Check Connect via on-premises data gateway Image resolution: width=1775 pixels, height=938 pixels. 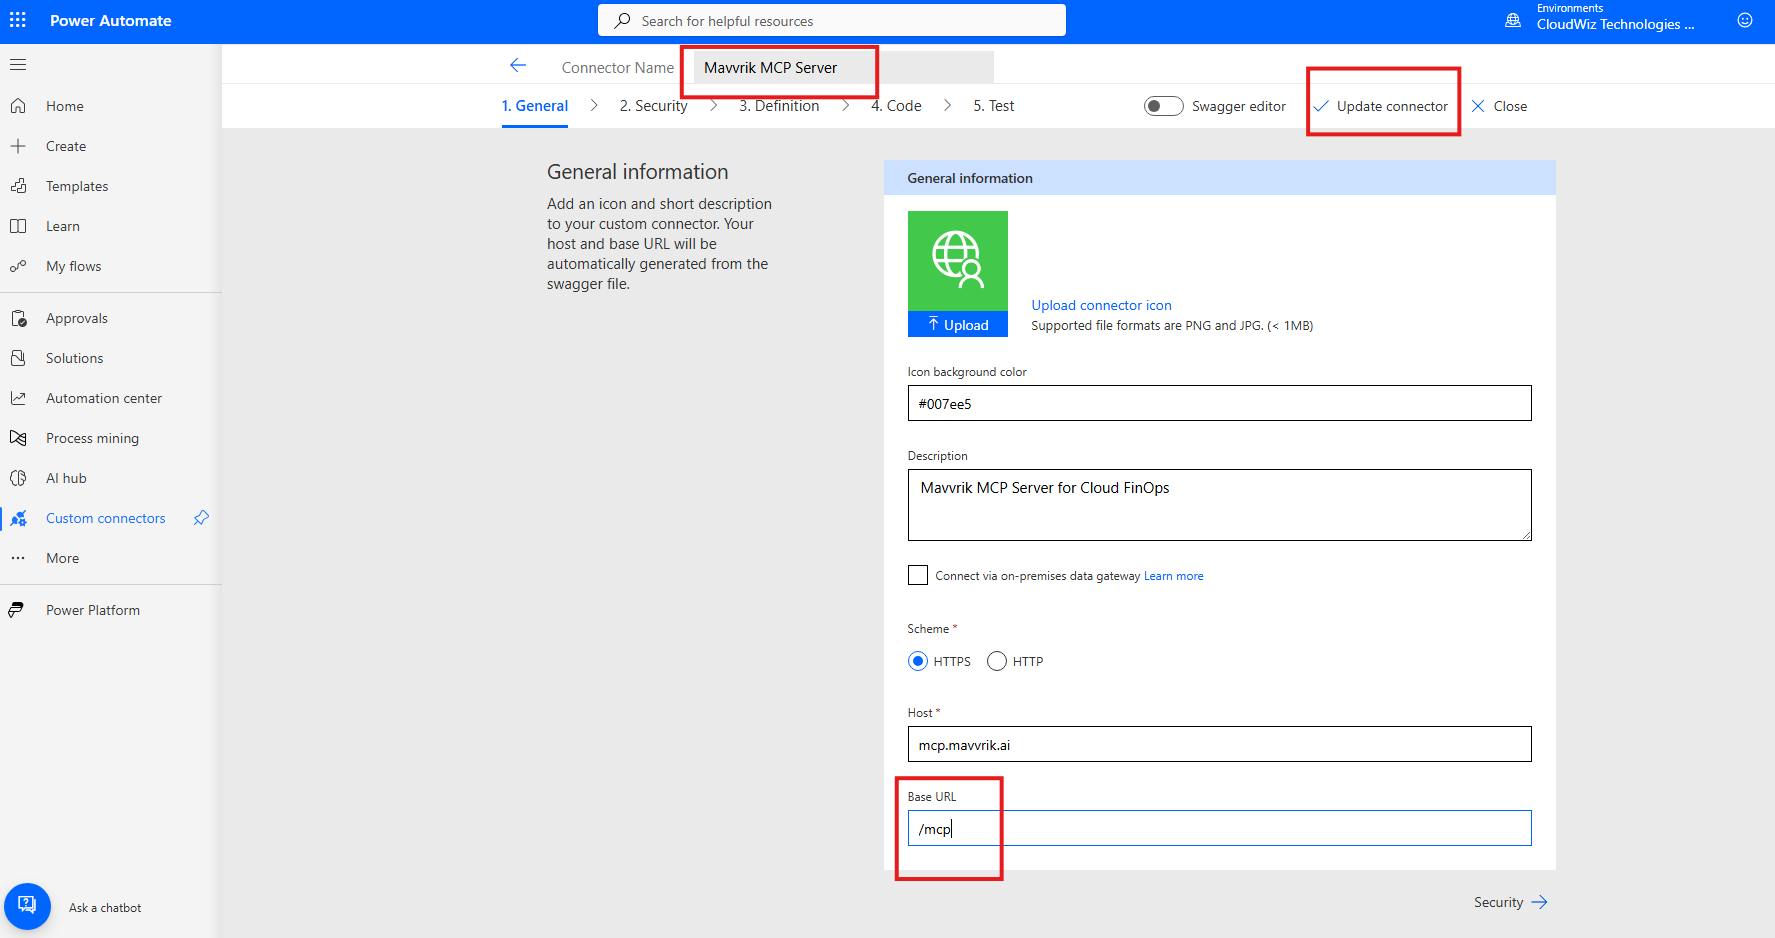coord(918,575)
